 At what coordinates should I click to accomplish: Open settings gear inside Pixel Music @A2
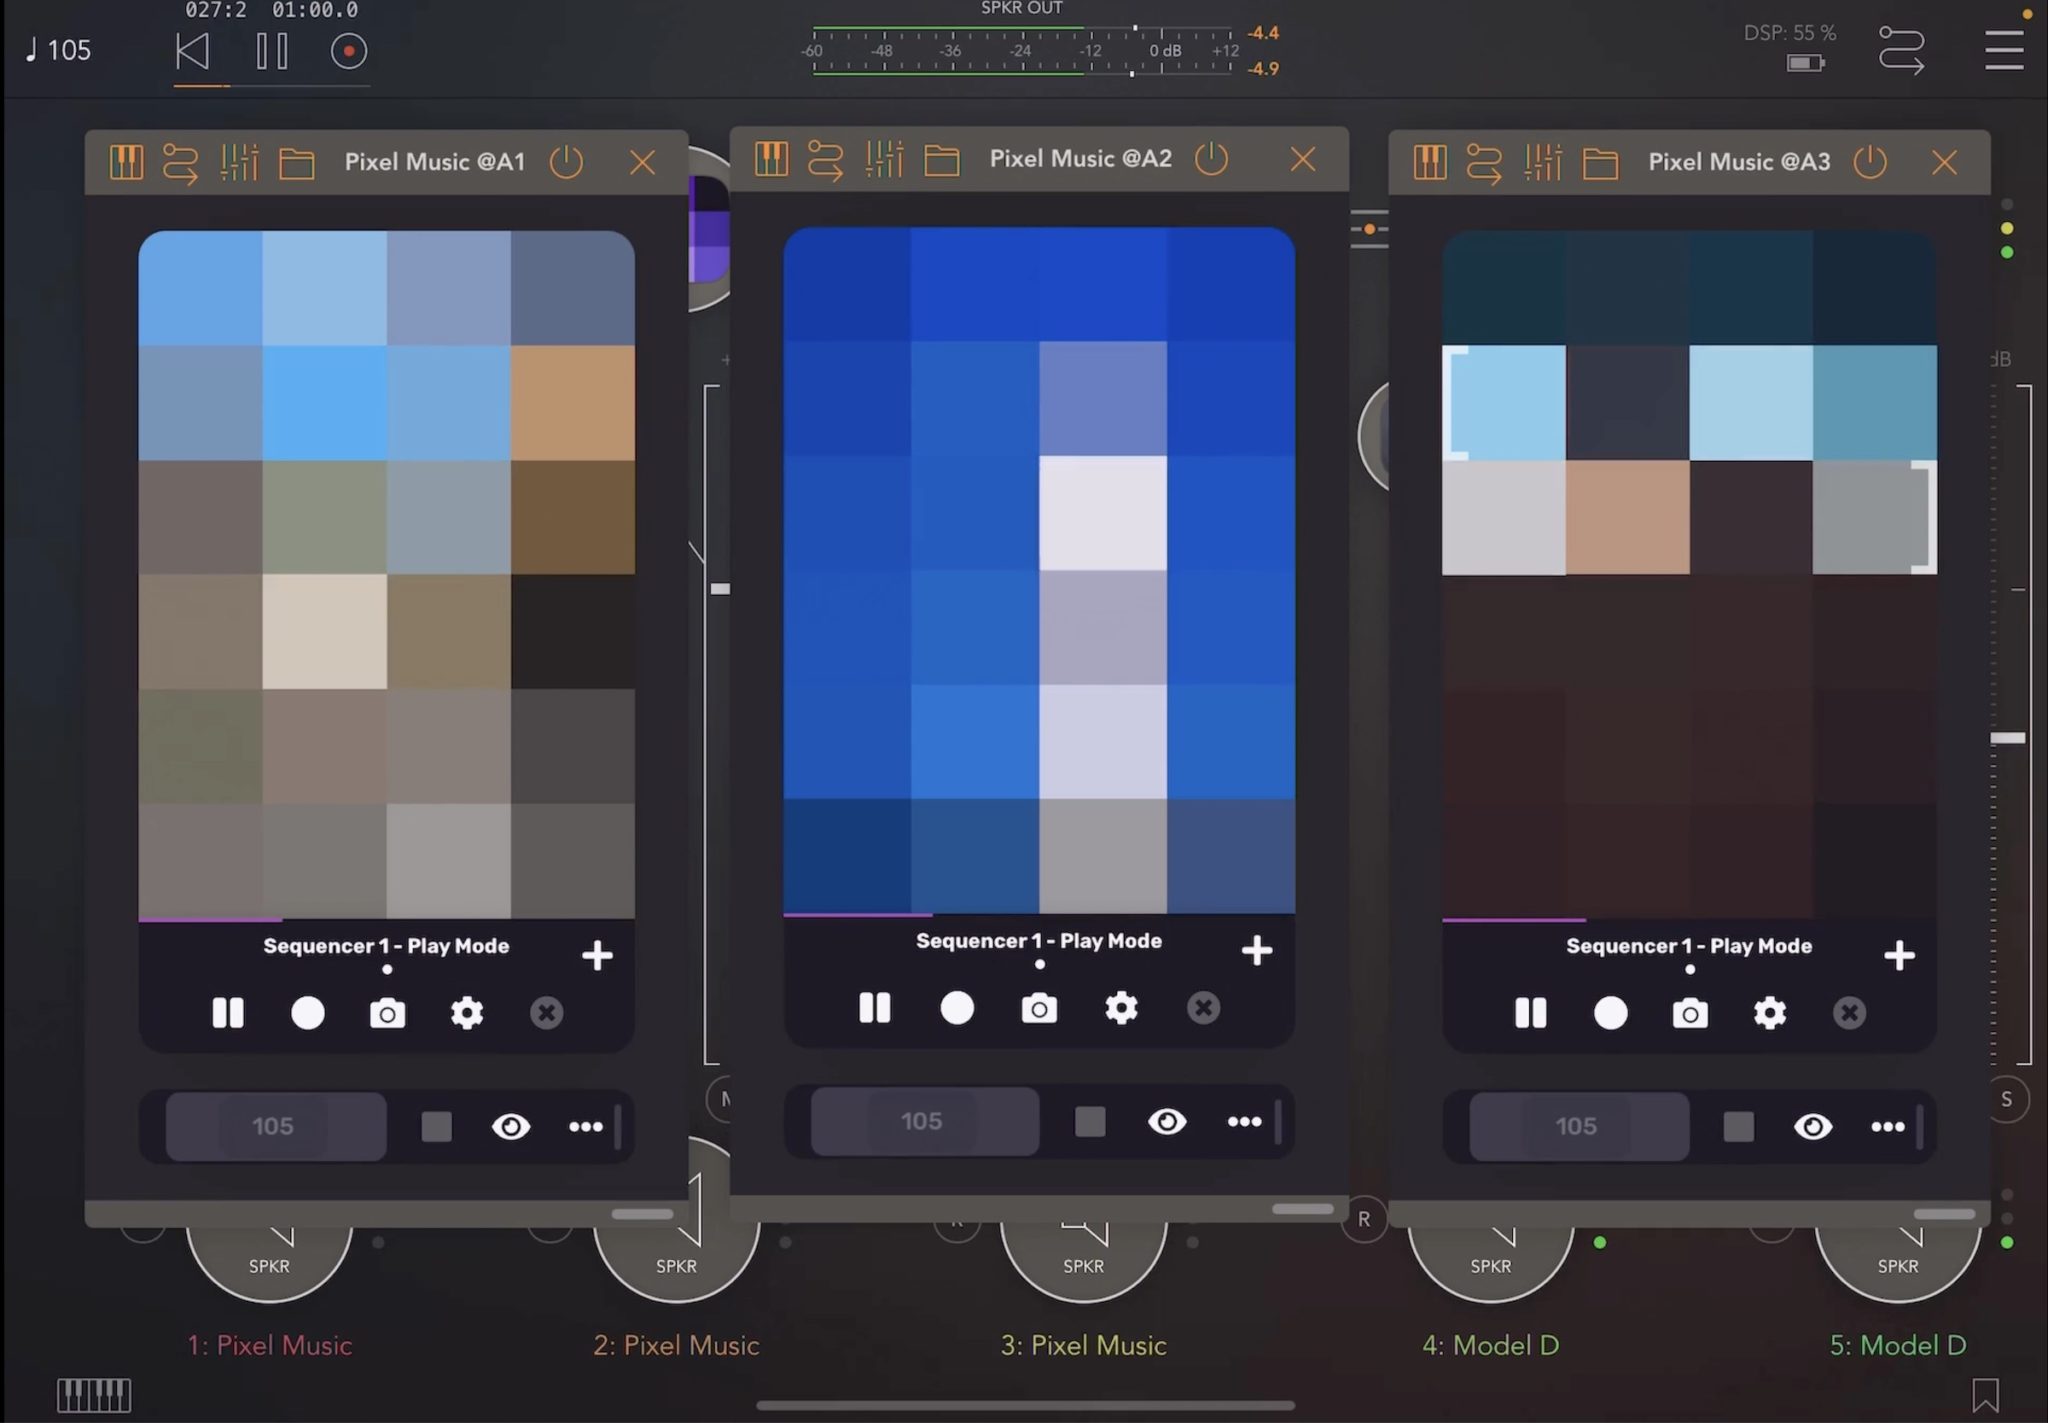click(1121, 1009)
